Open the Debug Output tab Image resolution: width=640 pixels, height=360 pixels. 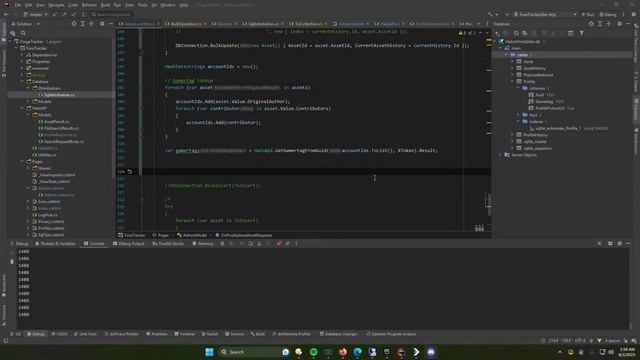coord(128,244)
